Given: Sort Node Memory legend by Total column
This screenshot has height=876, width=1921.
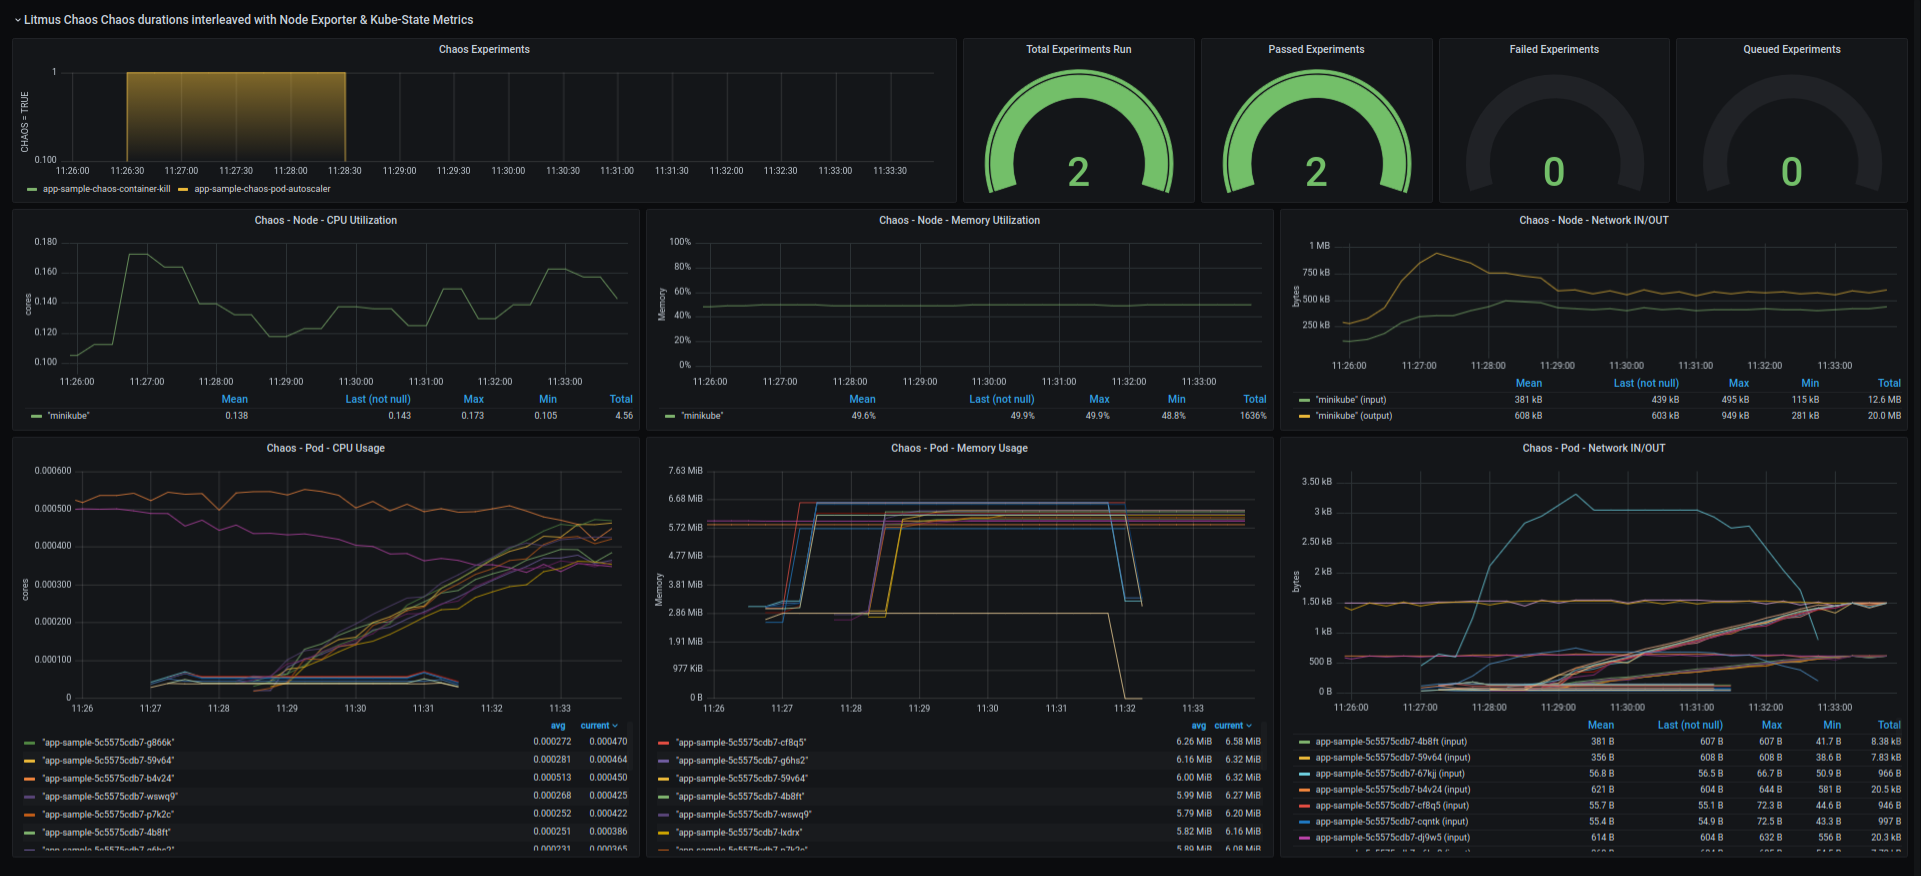Looking at the screenshot, I should point(1255,399).
